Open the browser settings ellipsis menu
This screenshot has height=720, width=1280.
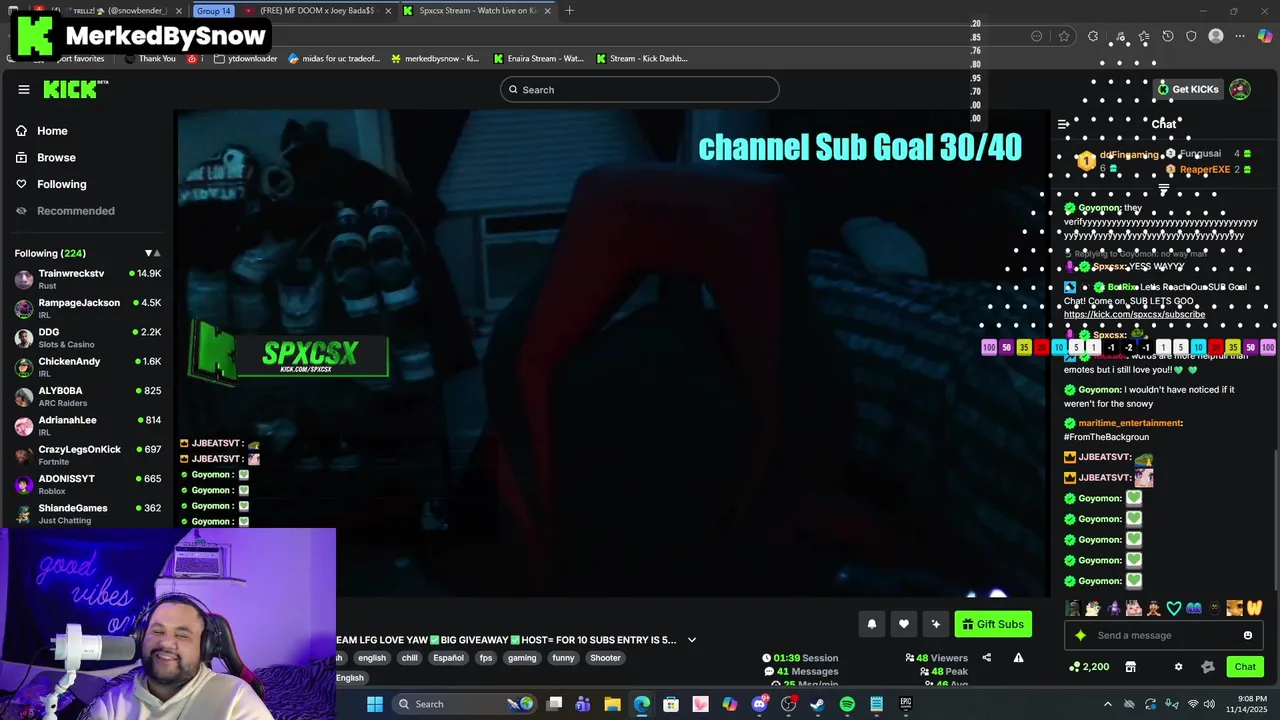[x=1240, y=36]
